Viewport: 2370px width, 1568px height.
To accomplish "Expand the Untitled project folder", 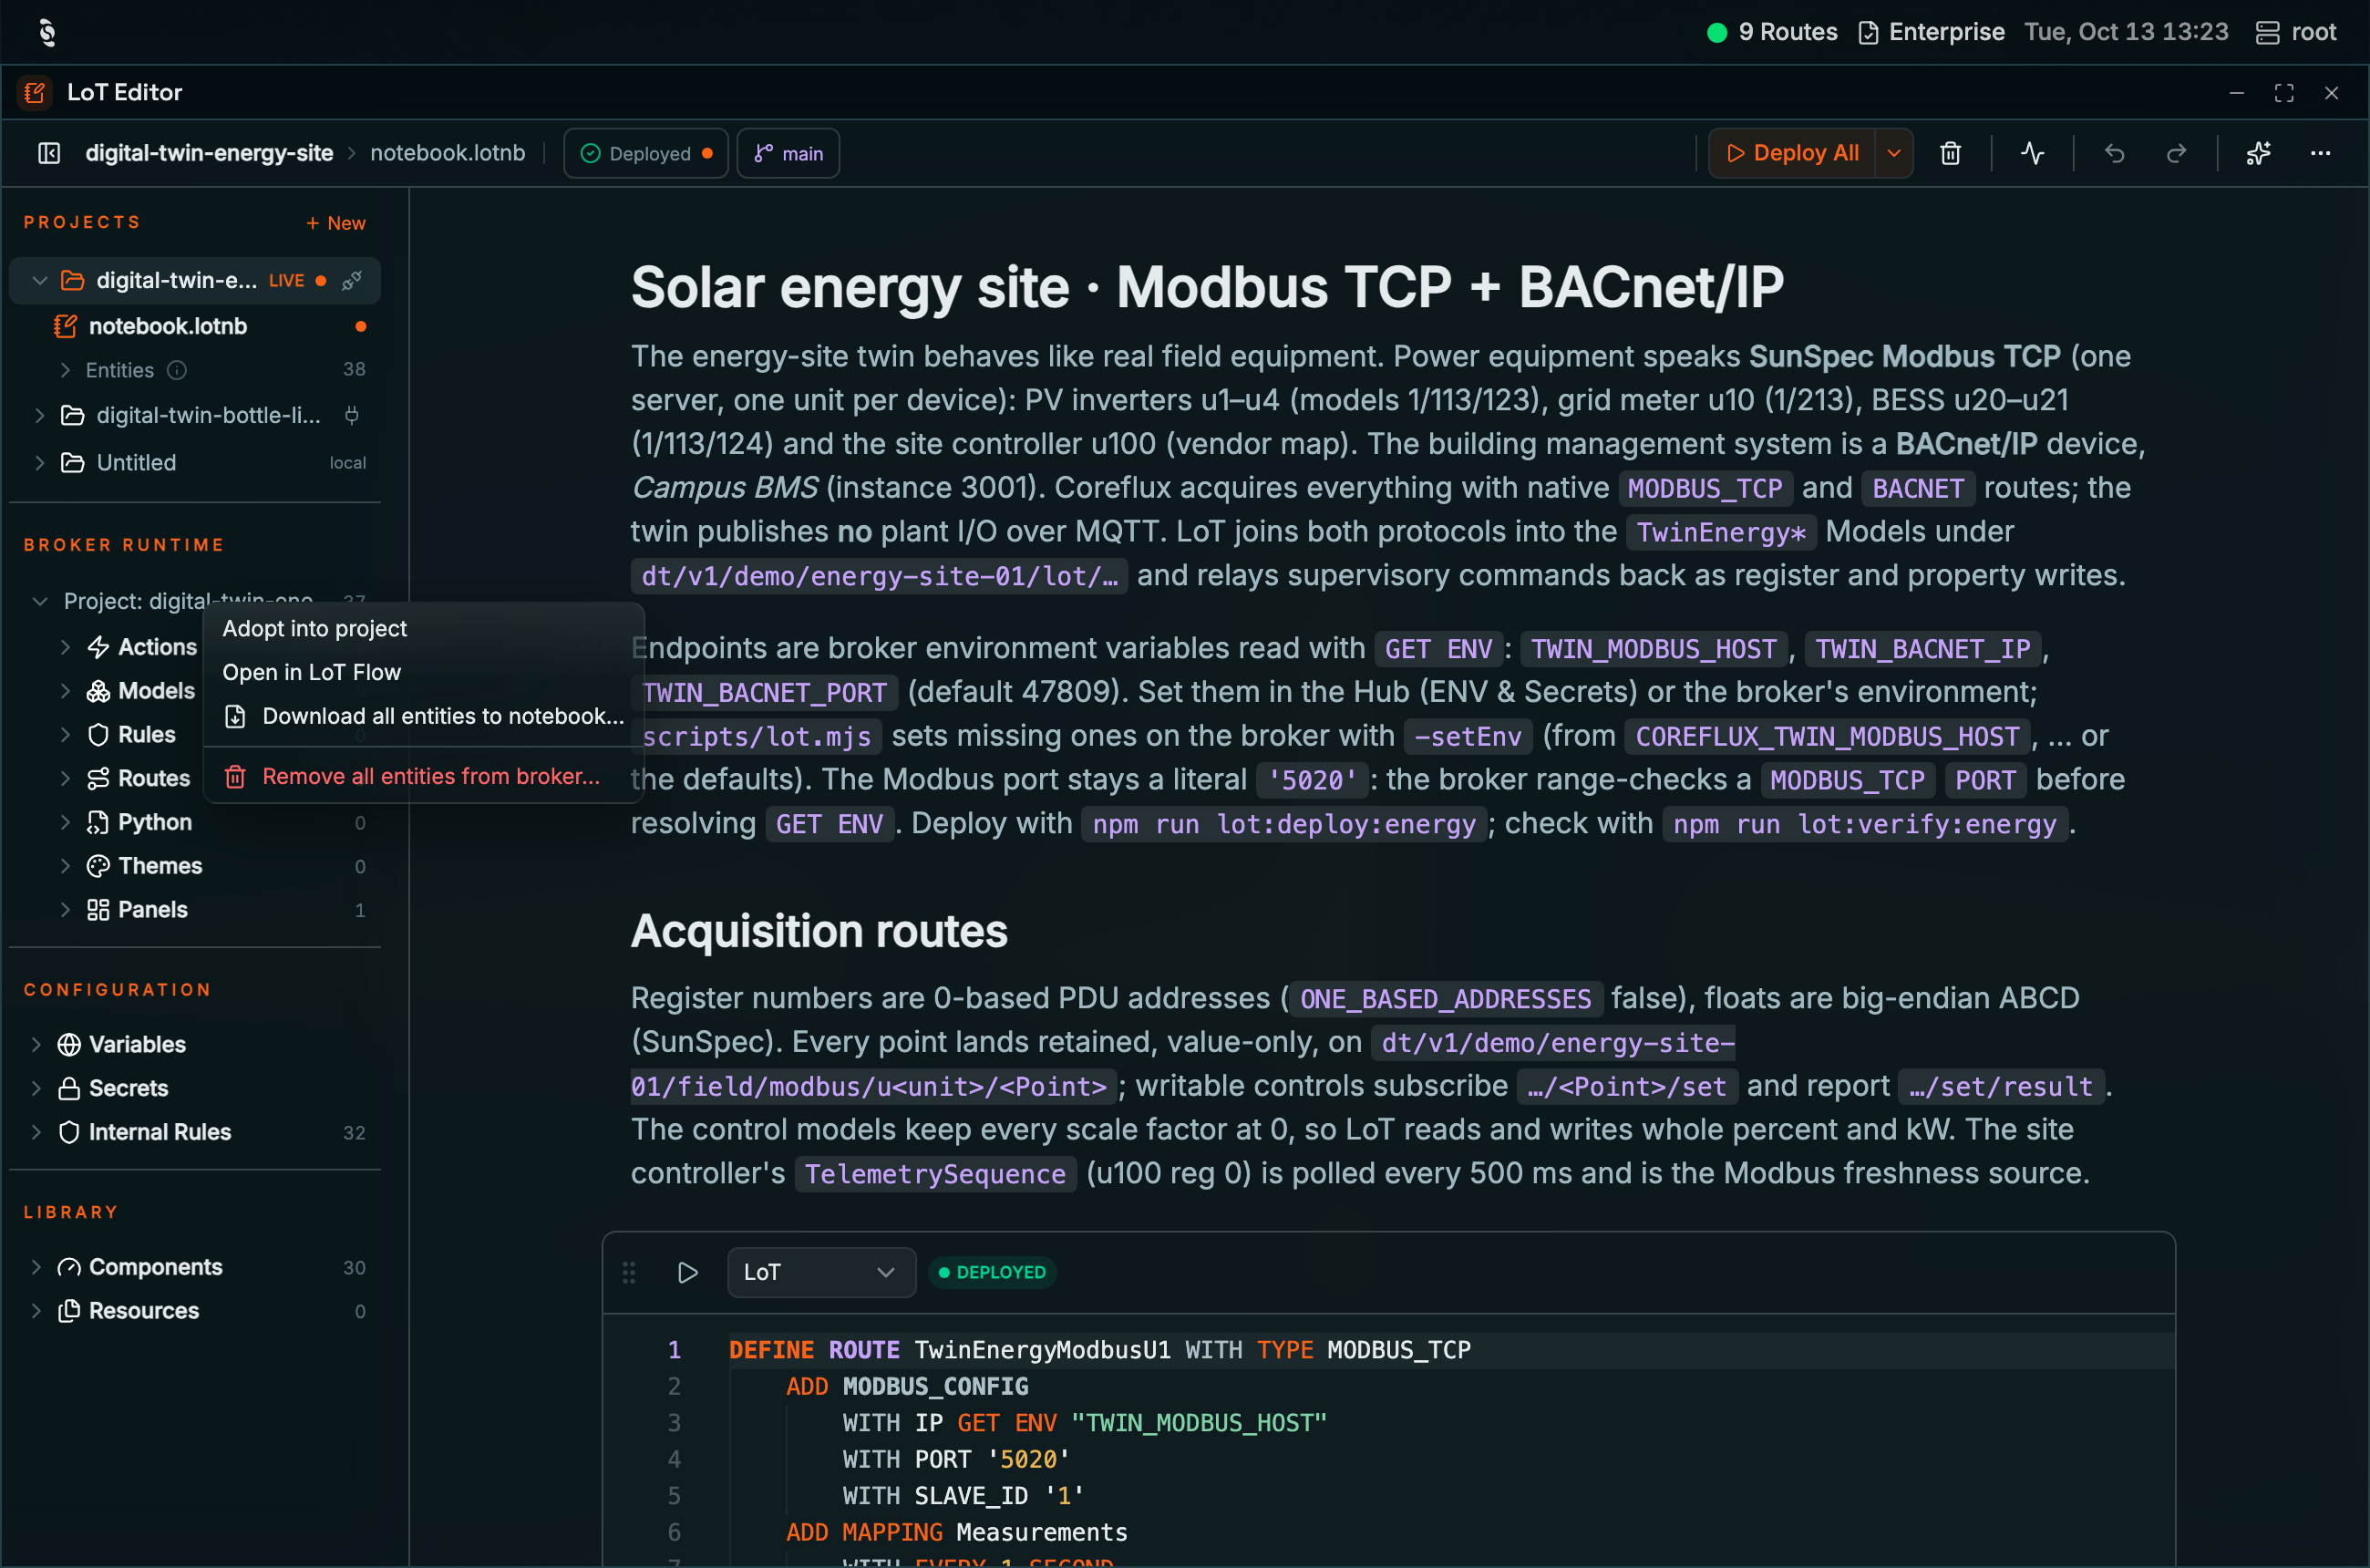I will coord(40,463).
